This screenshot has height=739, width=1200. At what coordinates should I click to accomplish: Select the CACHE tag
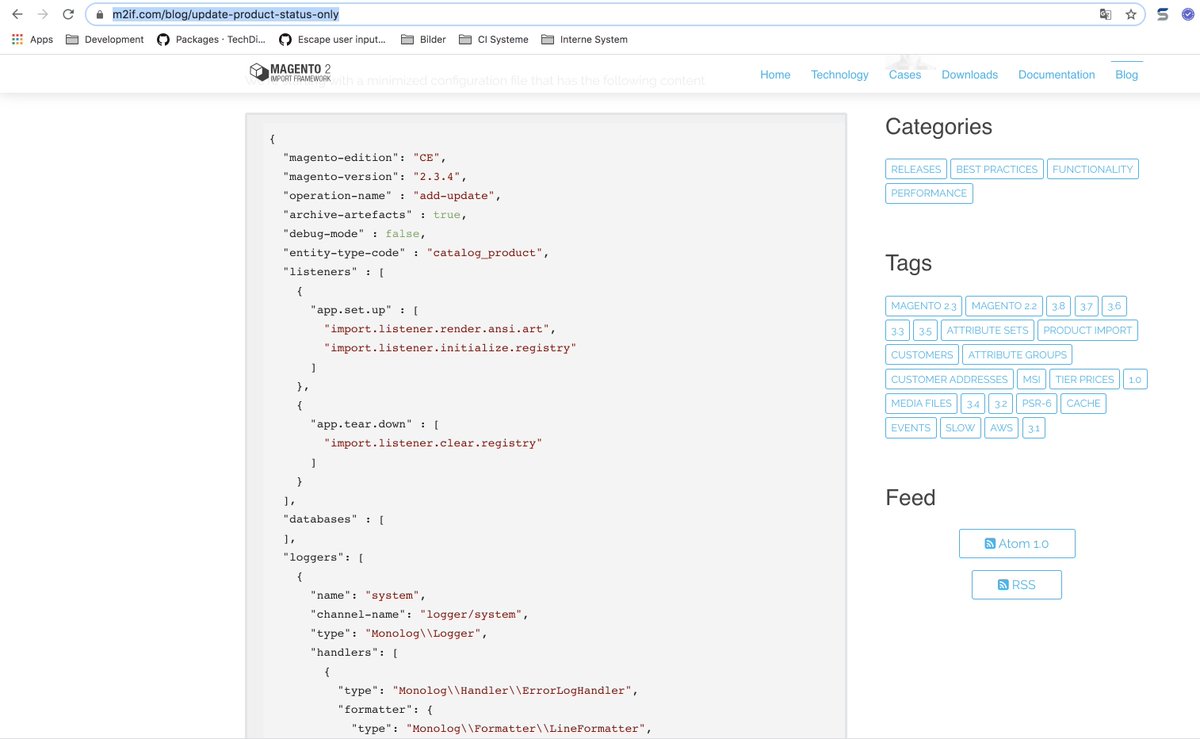tap(1084, 403)
